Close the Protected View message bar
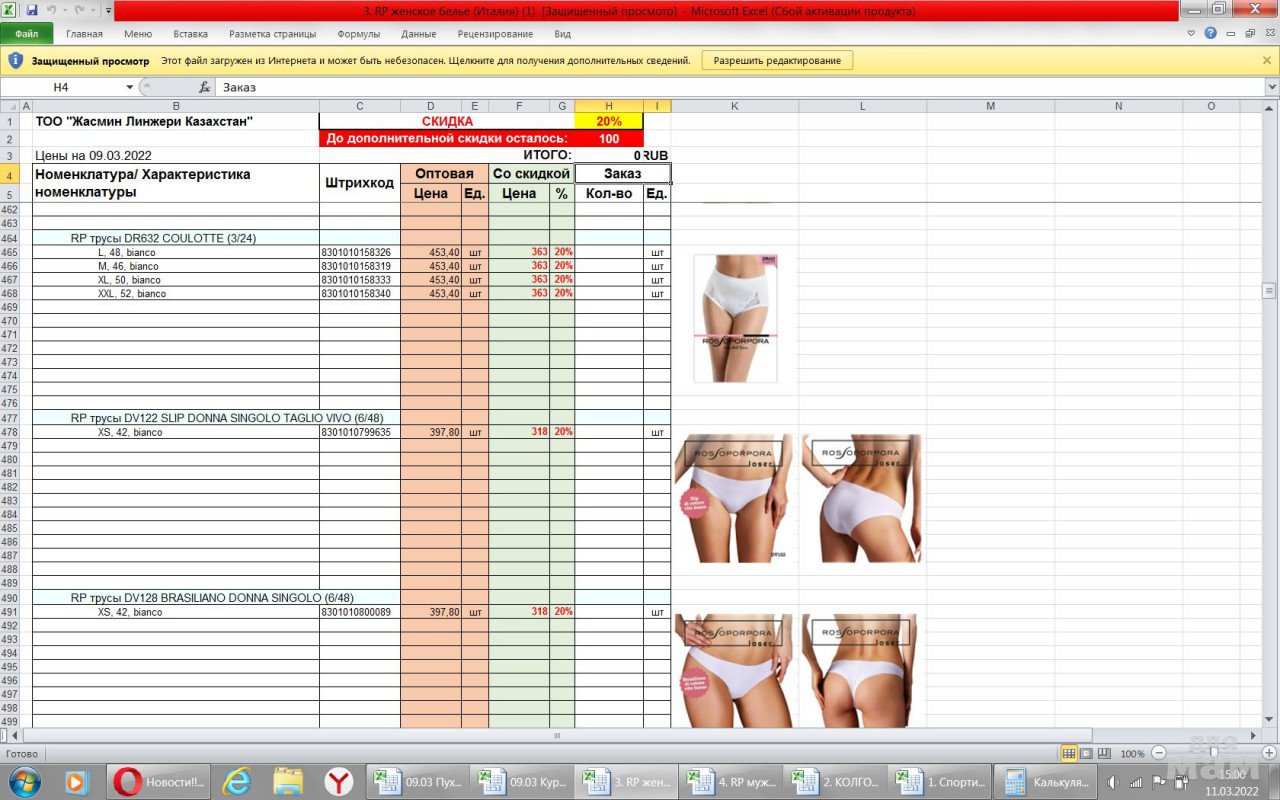 tap(1267, 61)
